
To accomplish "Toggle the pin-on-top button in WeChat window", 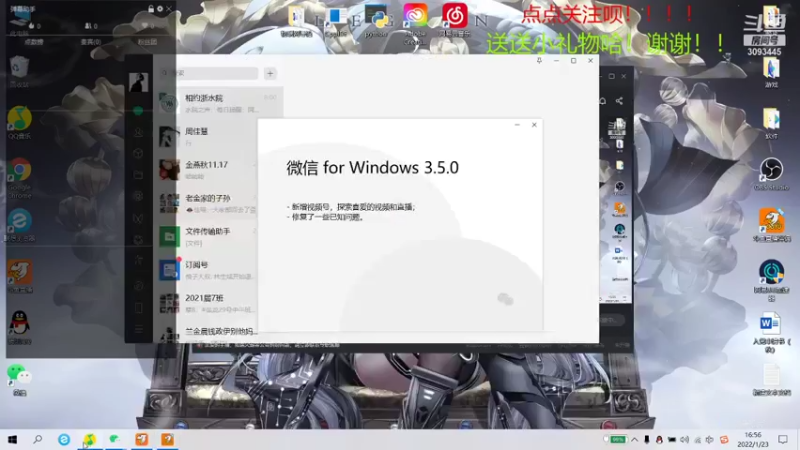I will pyautogui.click(x=539, y=61).
